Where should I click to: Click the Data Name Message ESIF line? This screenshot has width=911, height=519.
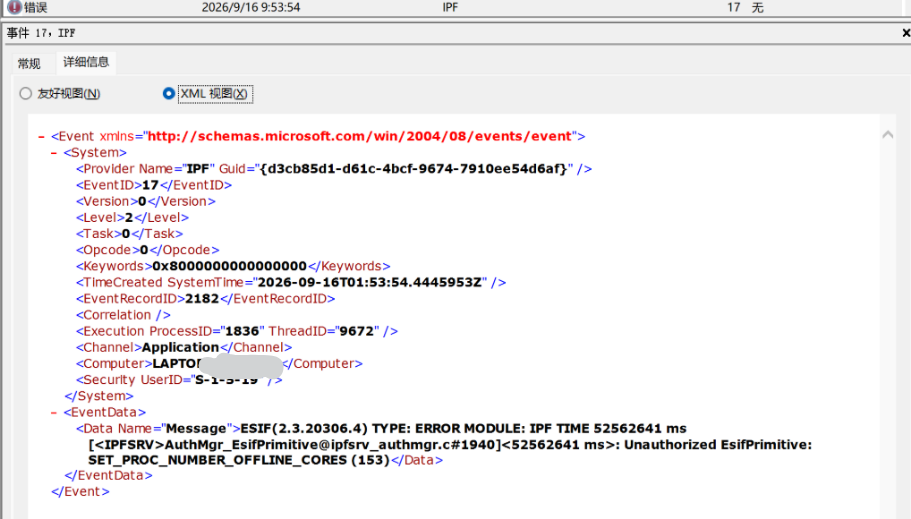click(x=381, y=429)
